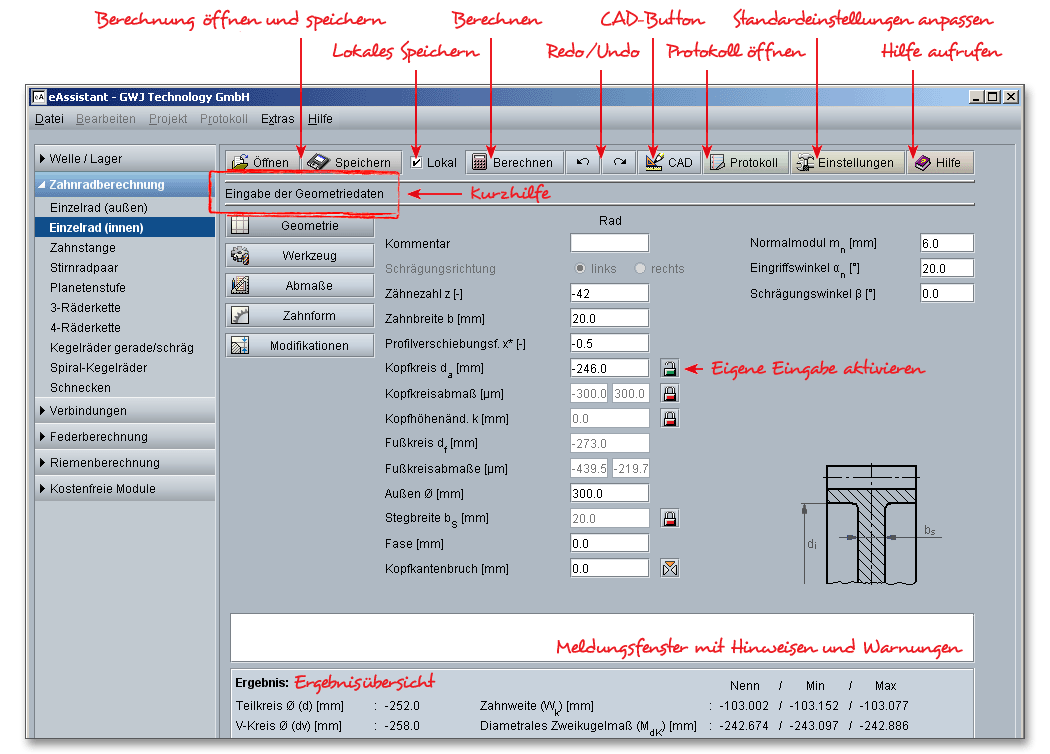Select Planetenstufe in the sidebar
This screenshot has width=1050, height=754.
click(88, 288)
